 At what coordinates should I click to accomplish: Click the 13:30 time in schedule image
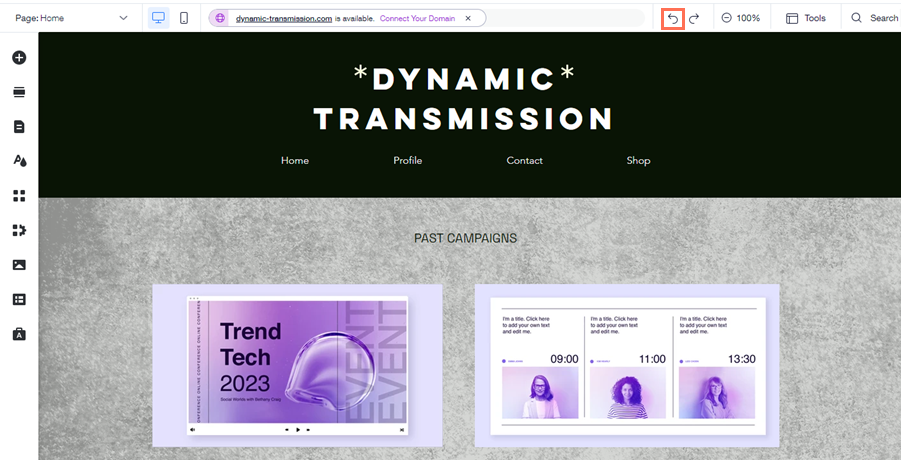point(742,359)
